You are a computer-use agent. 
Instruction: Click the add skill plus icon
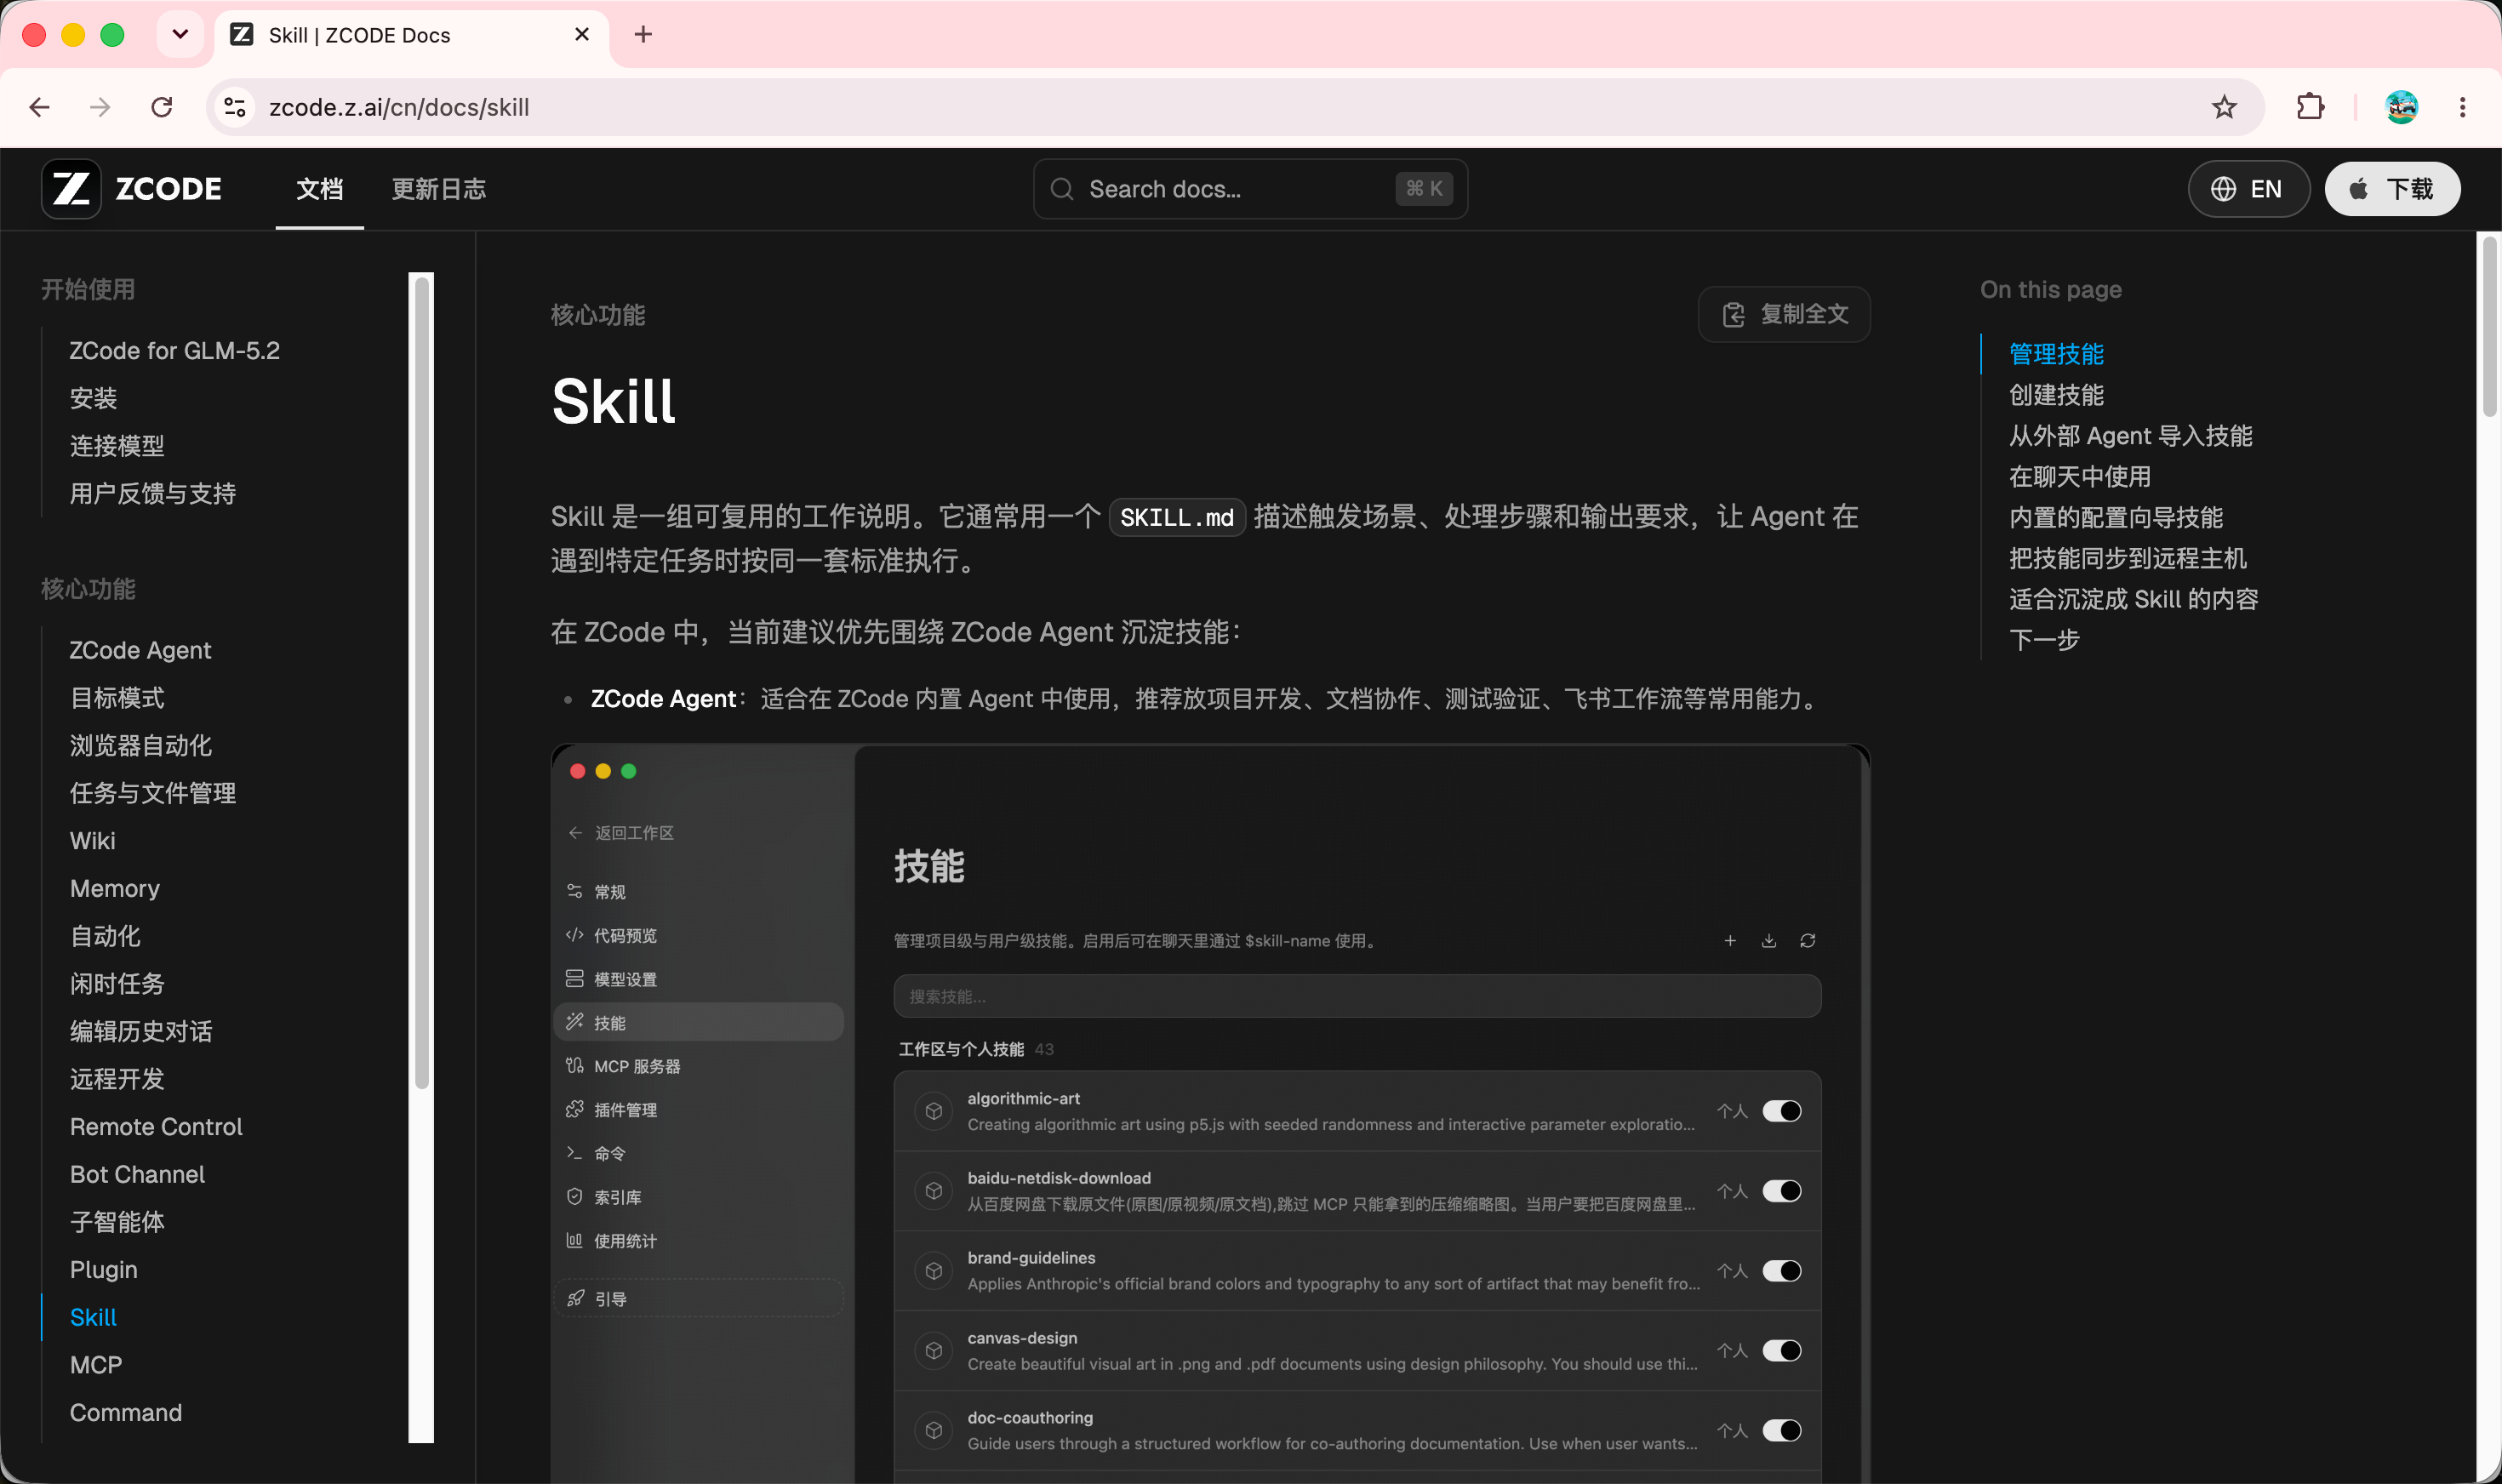tap(1730, 940)
